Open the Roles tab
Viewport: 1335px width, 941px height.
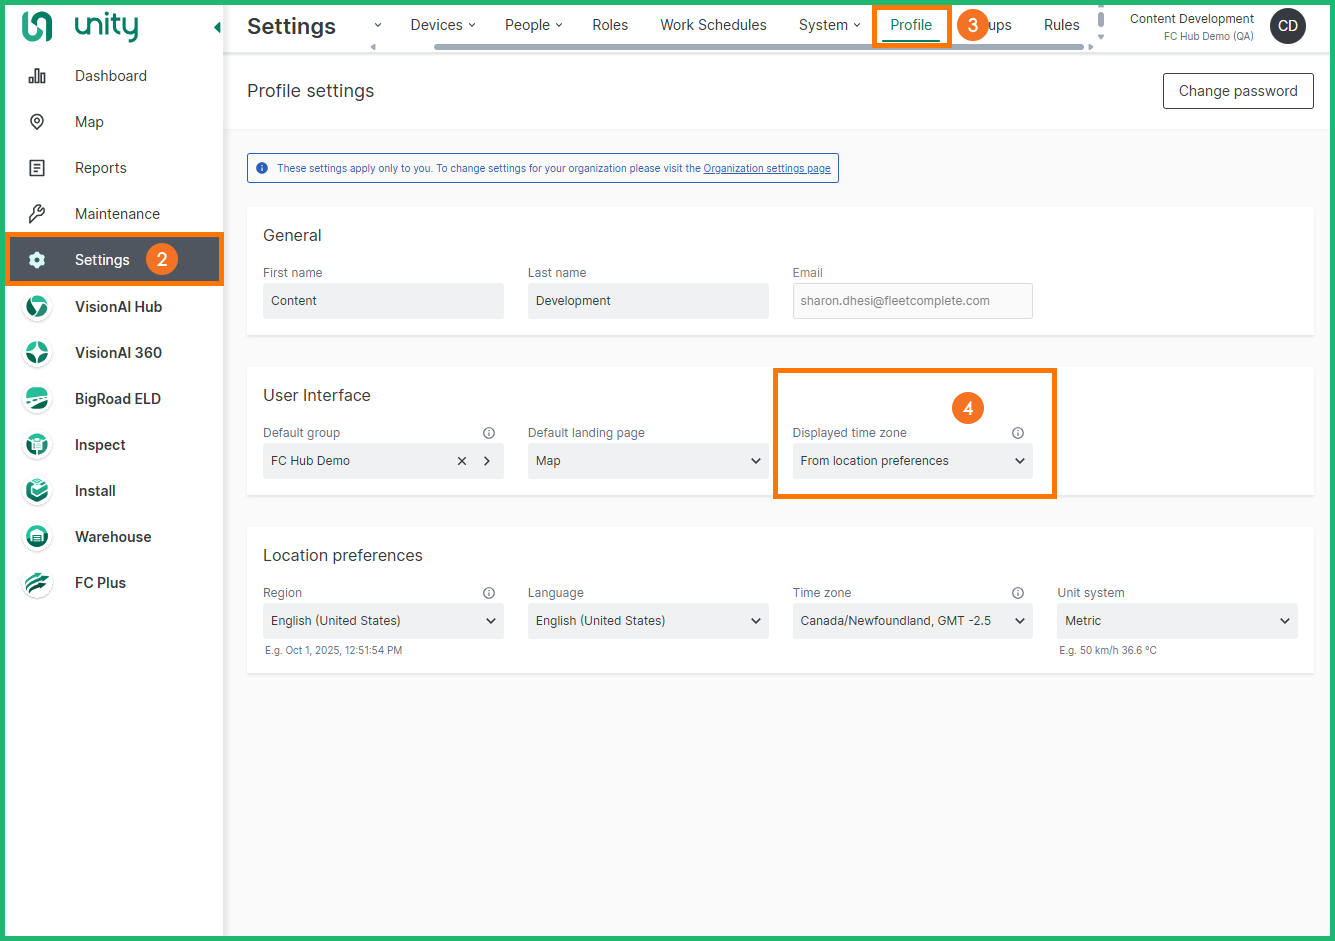tap(610, 25)
